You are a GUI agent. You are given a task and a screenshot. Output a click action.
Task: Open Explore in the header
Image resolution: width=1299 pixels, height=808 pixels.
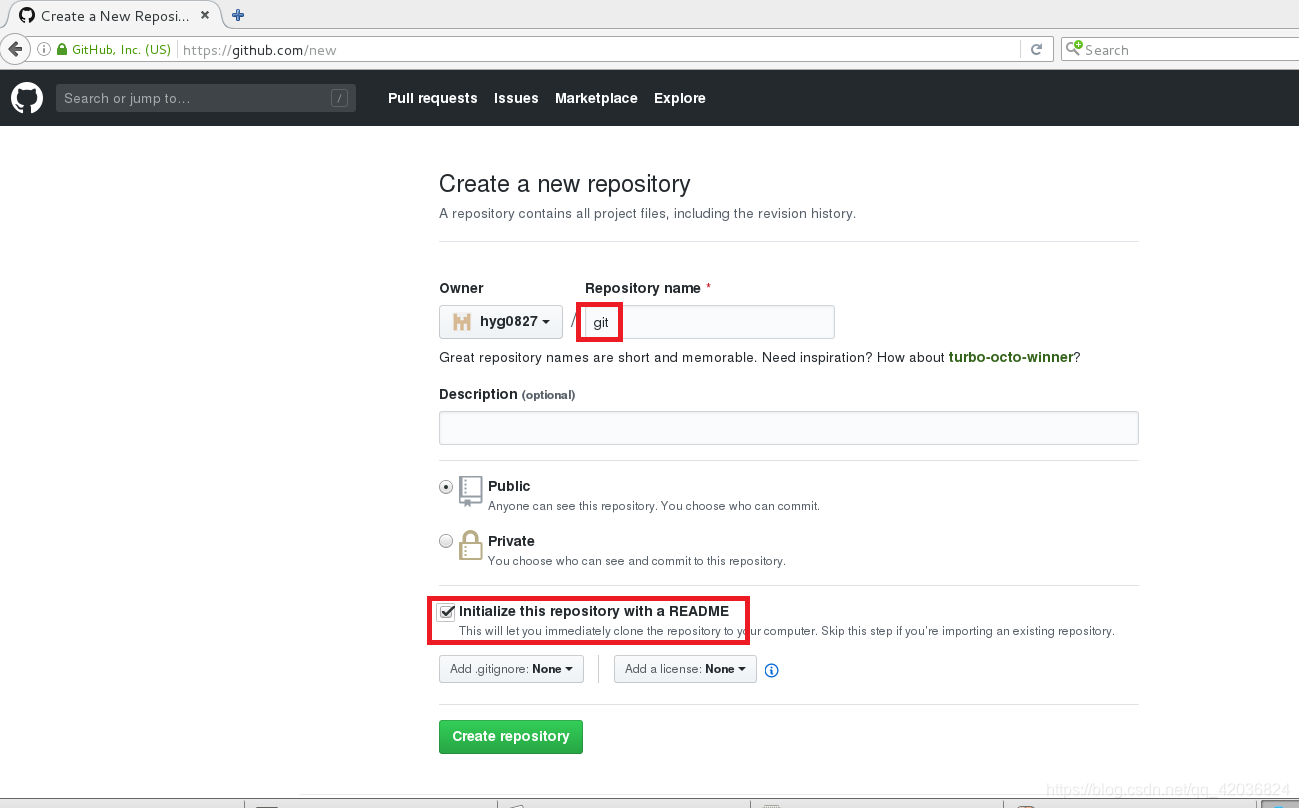[x=680, y=98]
